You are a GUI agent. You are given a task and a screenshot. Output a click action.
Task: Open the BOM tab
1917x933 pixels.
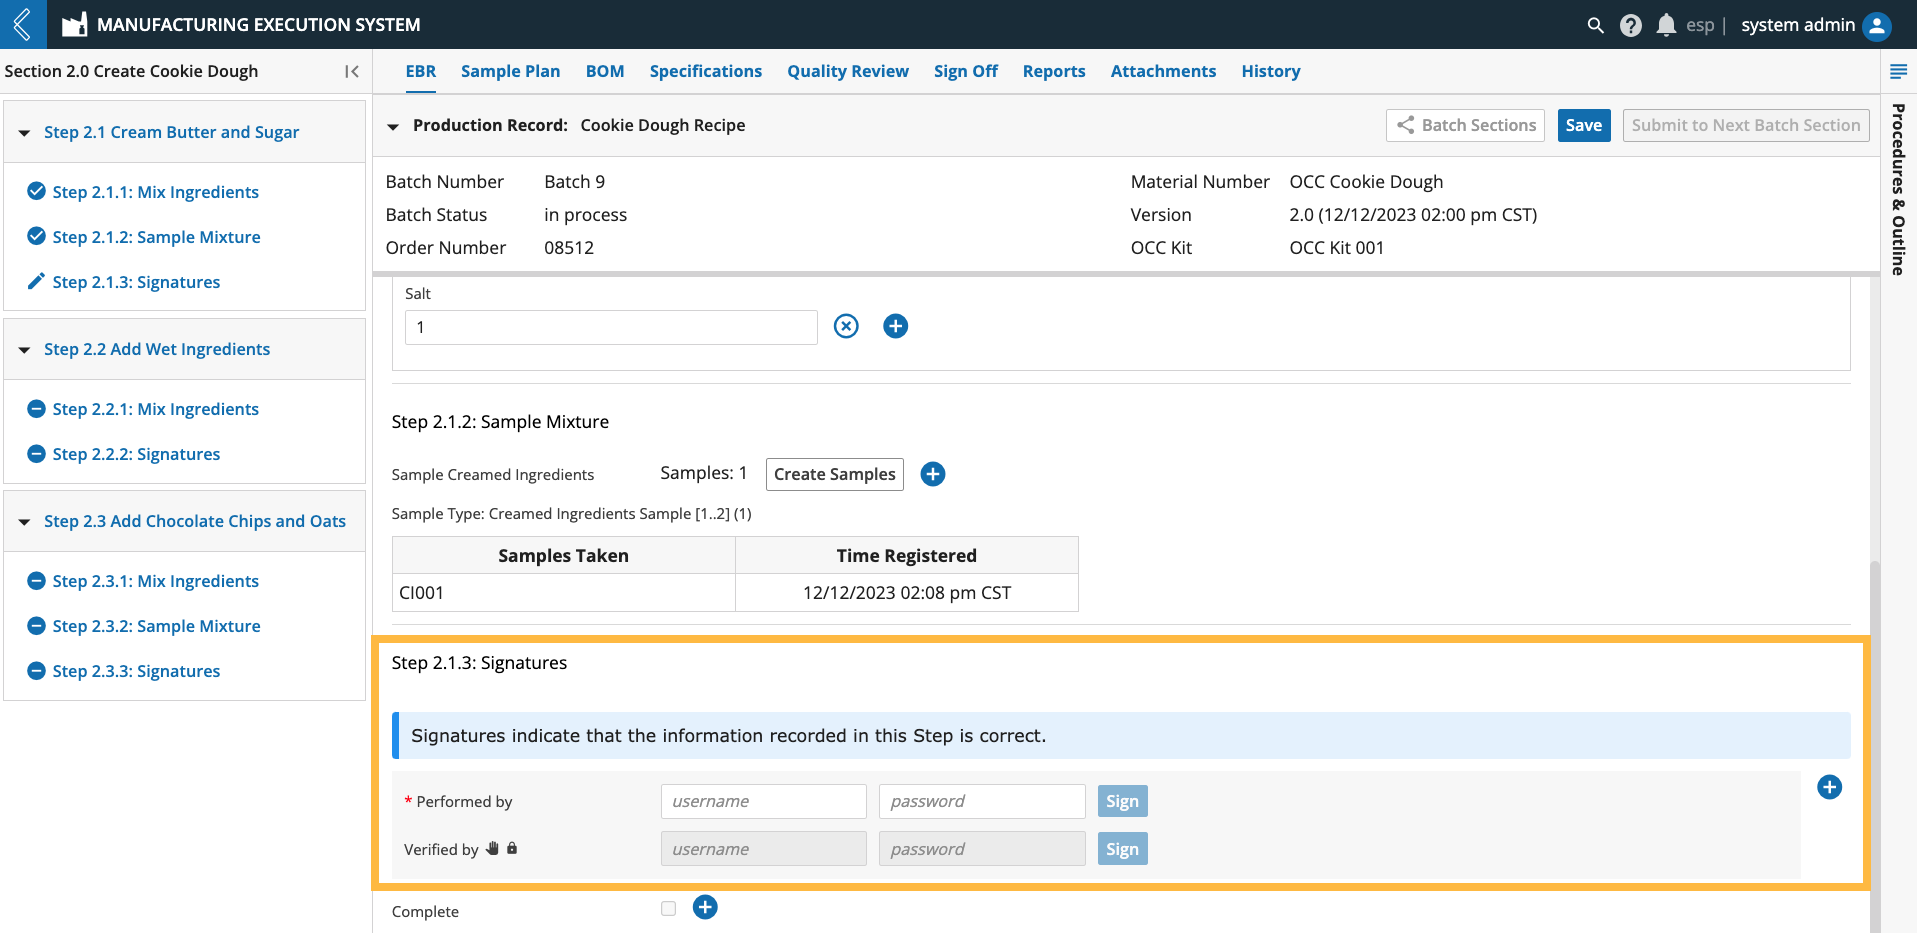tap(605, 71)
